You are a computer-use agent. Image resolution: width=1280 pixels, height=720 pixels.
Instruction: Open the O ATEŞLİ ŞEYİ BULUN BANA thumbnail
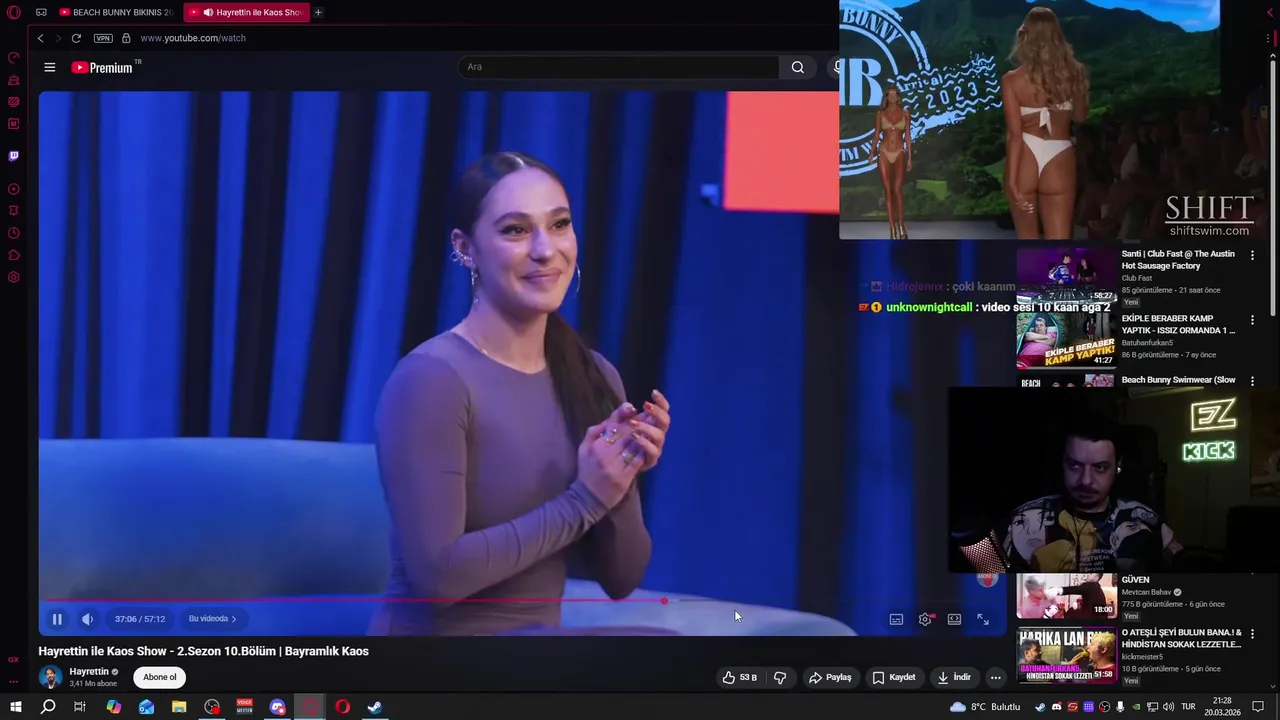[1067, 655]
